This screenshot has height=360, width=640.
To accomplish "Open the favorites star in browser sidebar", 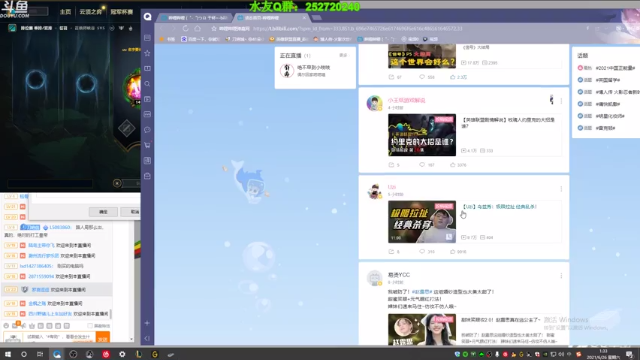I will pos(147,53).
